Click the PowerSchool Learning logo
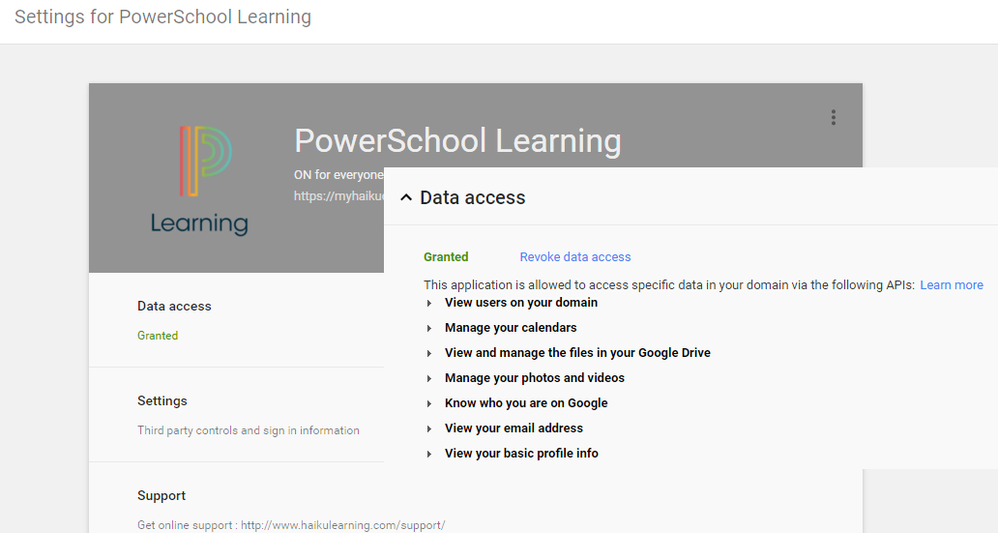This screenshot has width=998, height=533. [200, 180]
